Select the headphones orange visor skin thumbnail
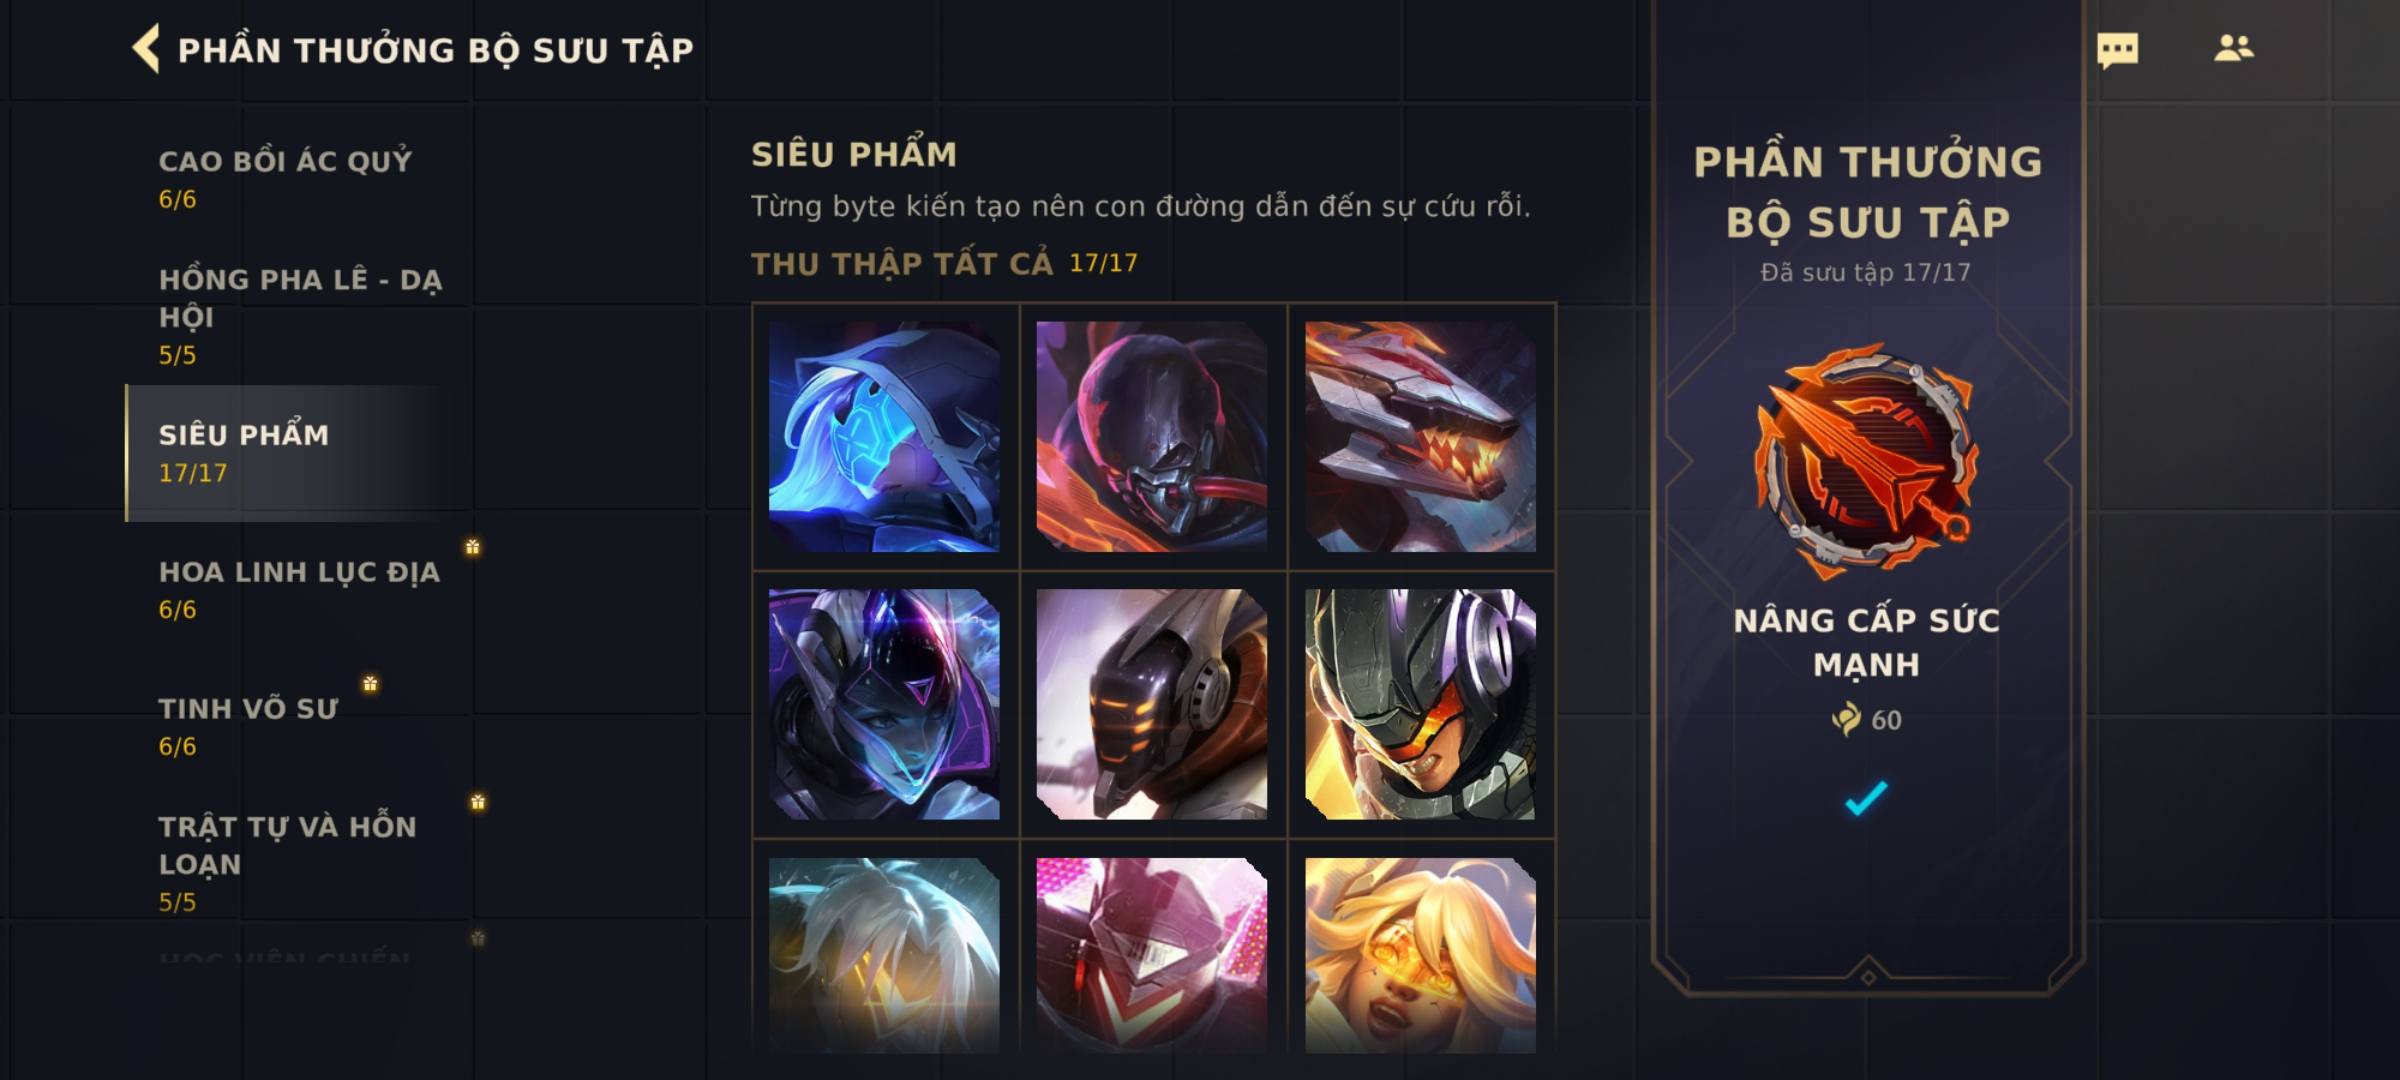The width and height of the screenshot is (2400, 1080). (1420, 704)
